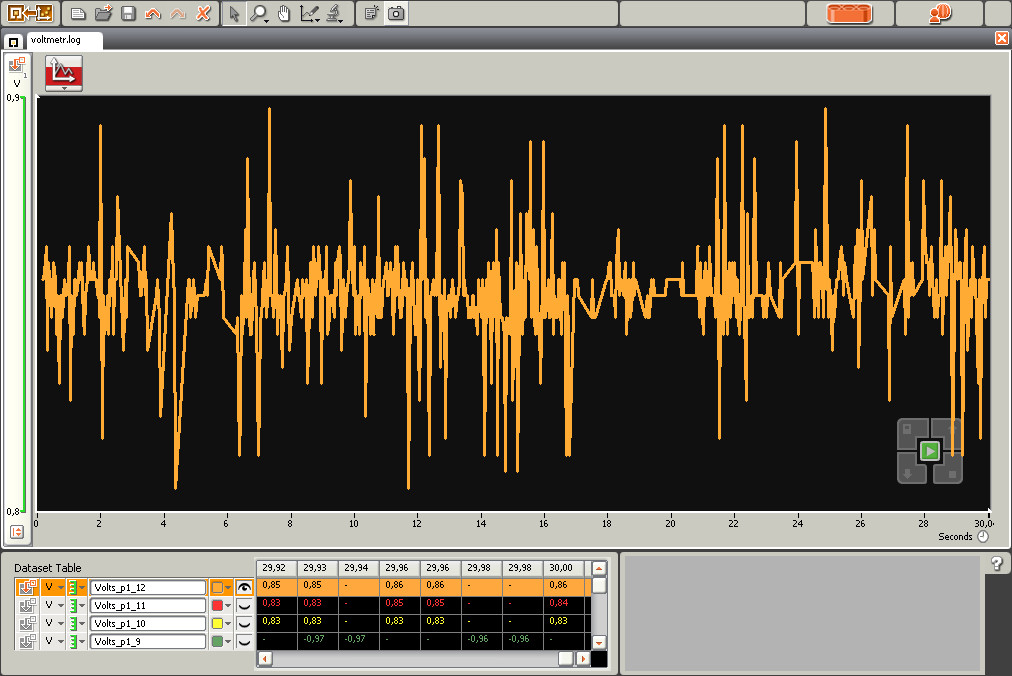Open the zoom magnifier tool
This screenshot has height=676, width=1012.
click(259, 13)
